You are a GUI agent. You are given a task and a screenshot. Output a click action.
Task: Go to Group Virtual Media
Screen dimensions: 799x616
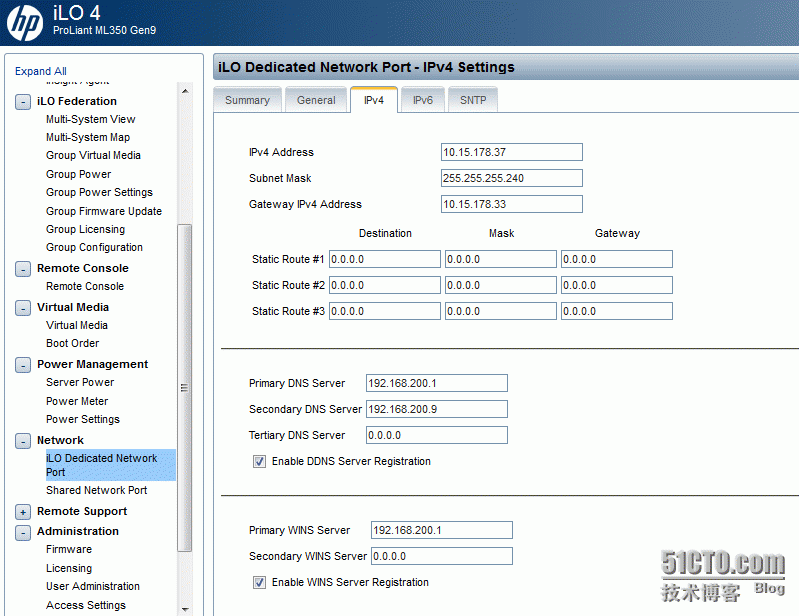(x=93, y=155)
